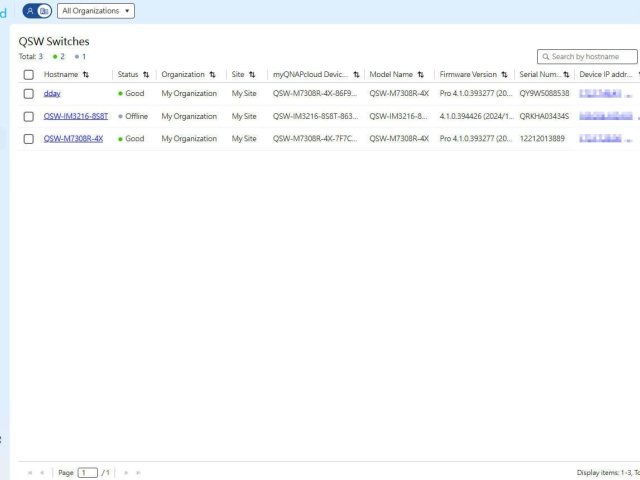
Task: Click the Total: 3 label
Action: 31,56
